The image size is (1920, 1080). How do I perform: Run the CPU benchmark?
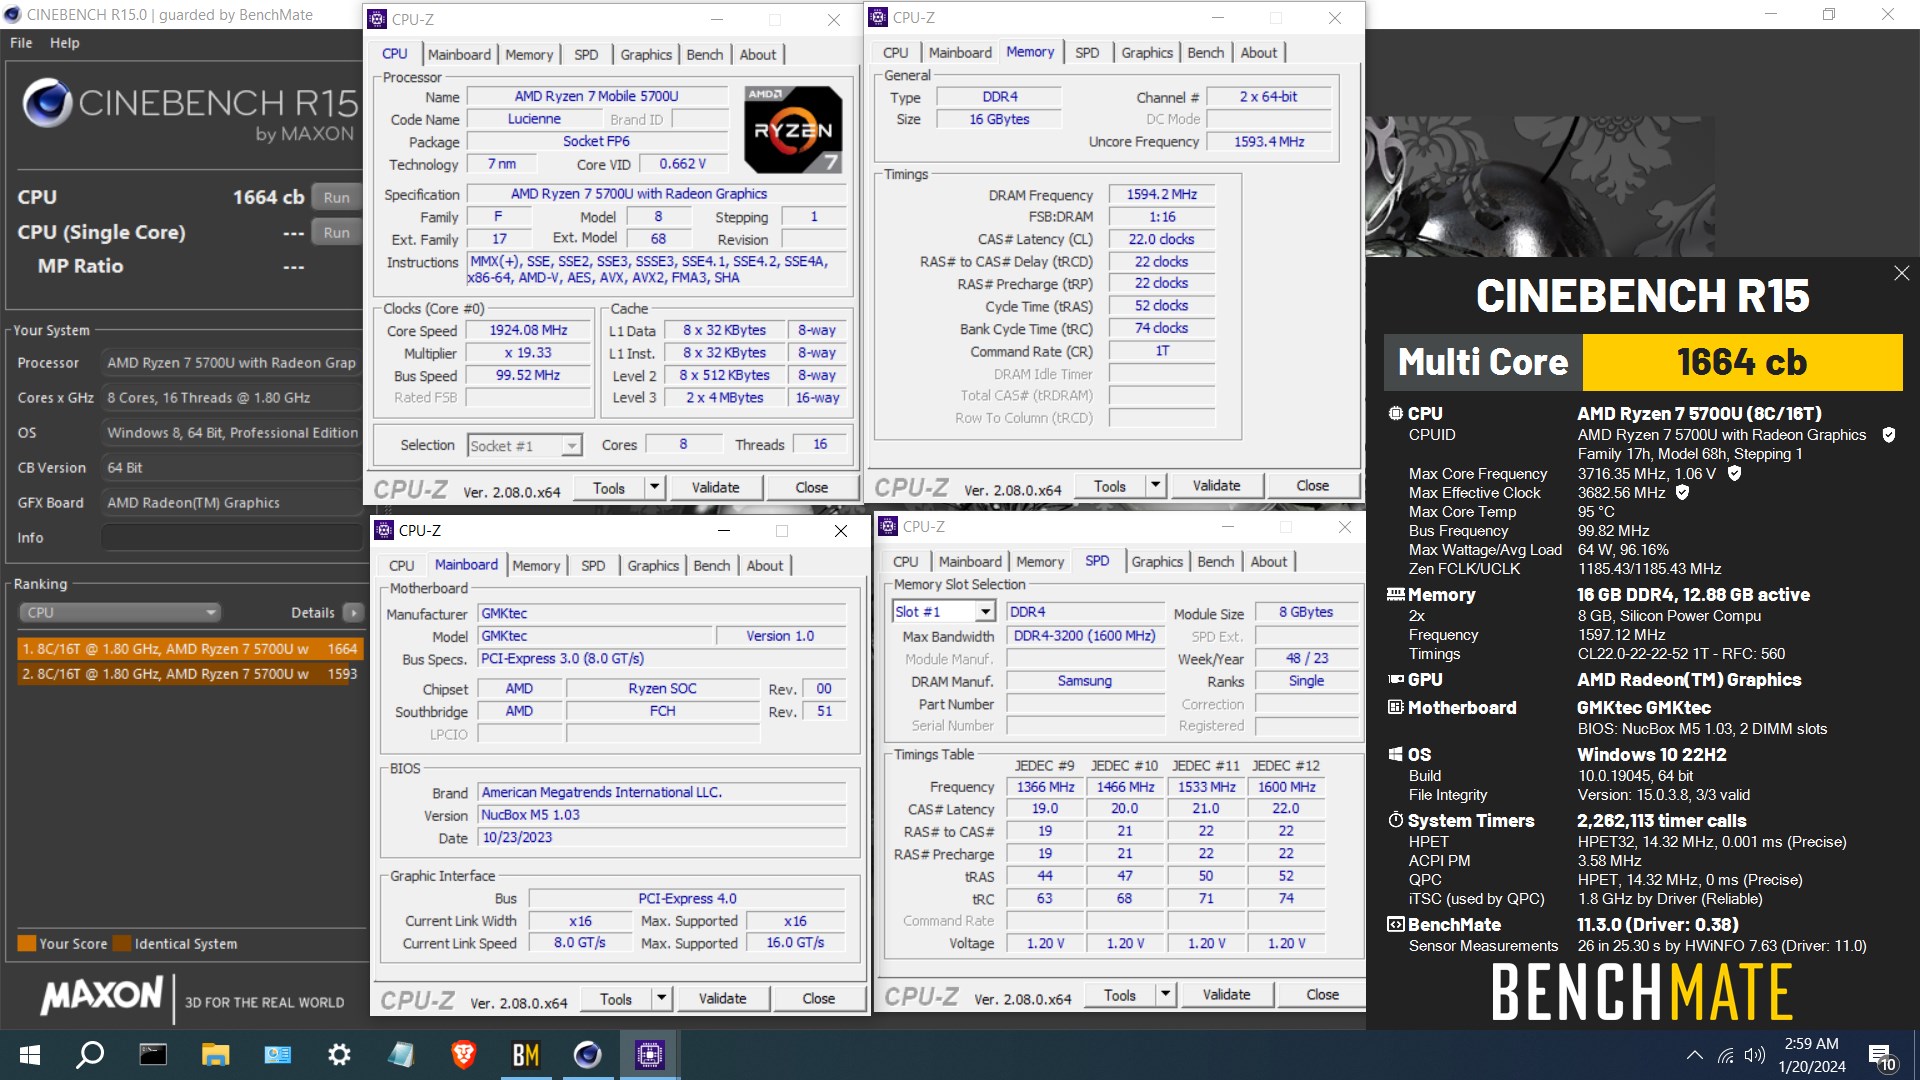pos(337,197)
